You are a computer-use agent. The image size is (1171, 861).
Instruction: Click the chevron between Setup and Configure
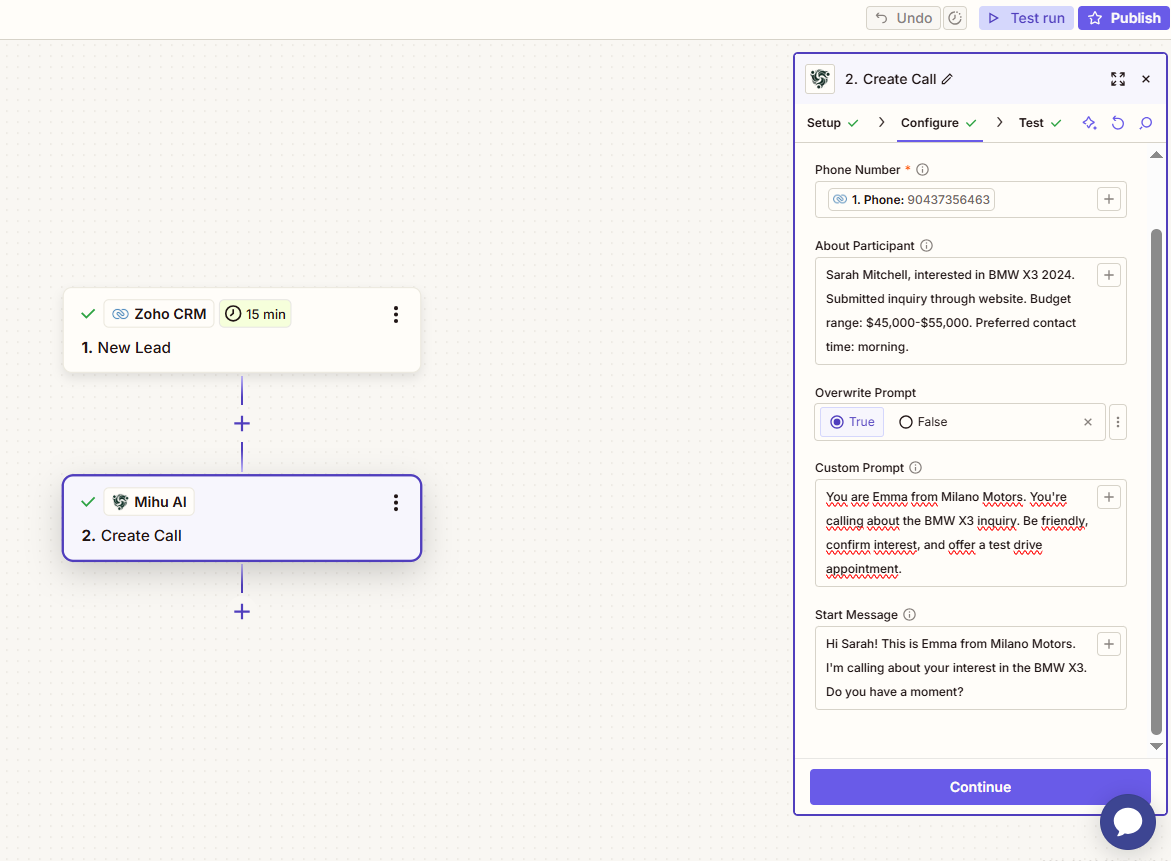(x=881, y=122)
